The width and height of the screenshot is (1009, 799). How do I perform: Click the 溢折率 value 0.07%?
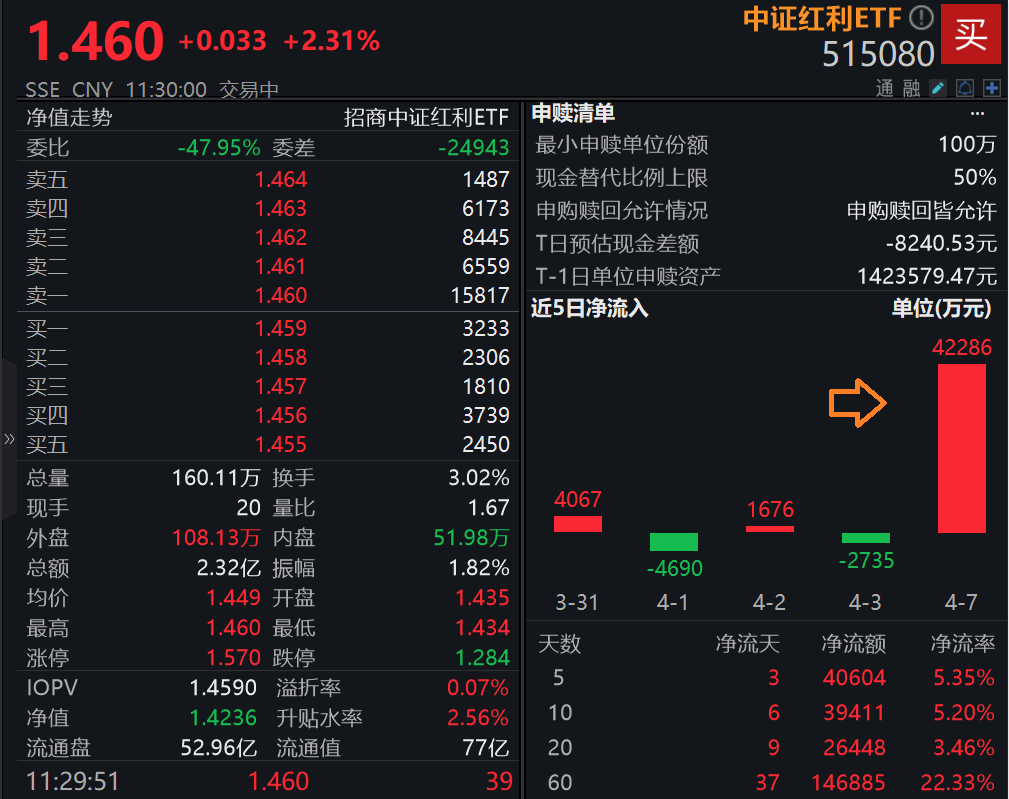click(x=477, y=688)
